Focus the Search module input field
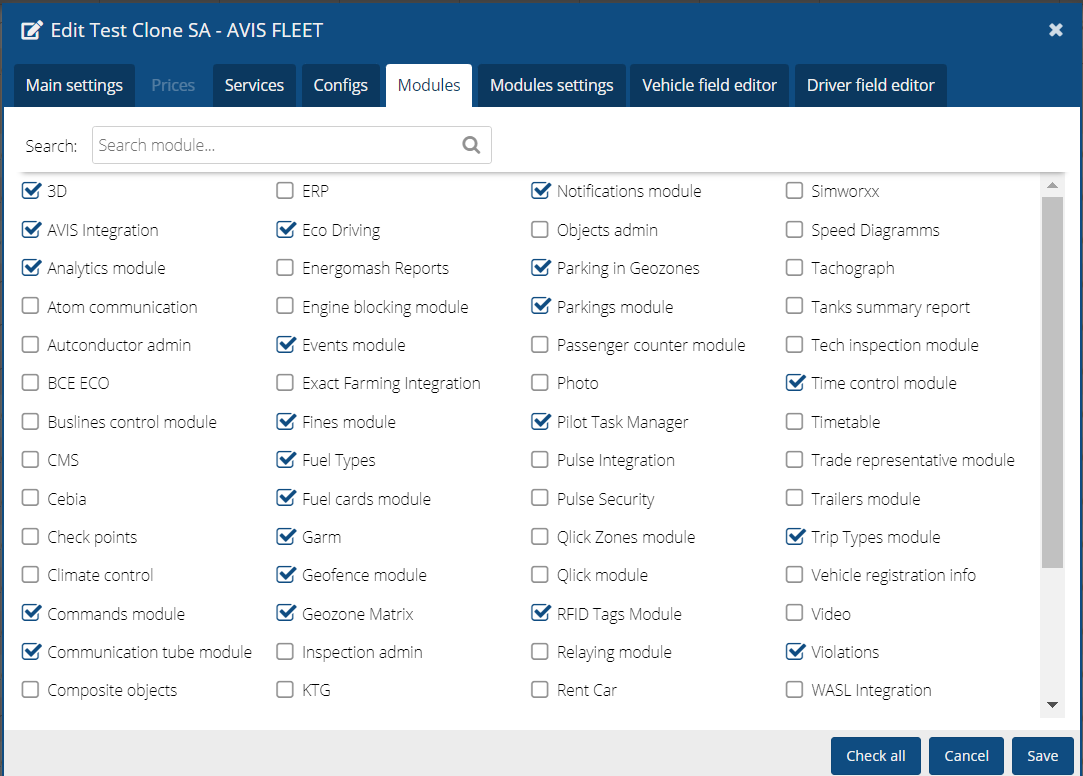 [x=275, y=145]
